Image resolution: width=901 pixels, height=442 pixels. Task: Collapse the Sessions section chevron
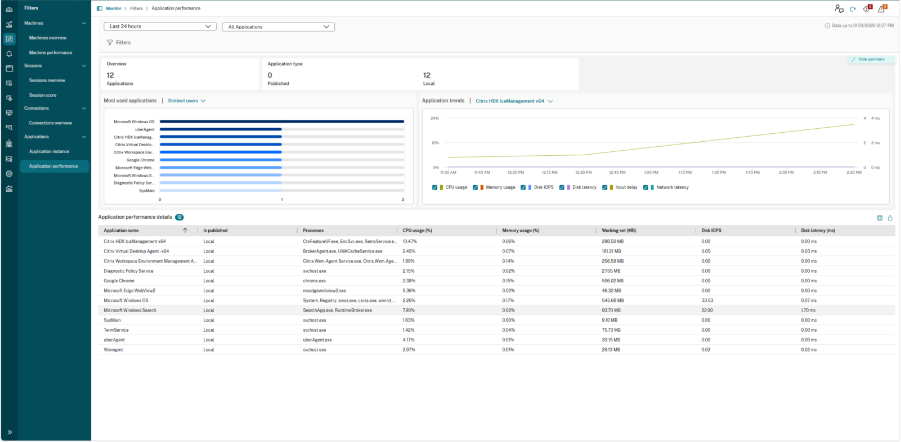[84, 66]
